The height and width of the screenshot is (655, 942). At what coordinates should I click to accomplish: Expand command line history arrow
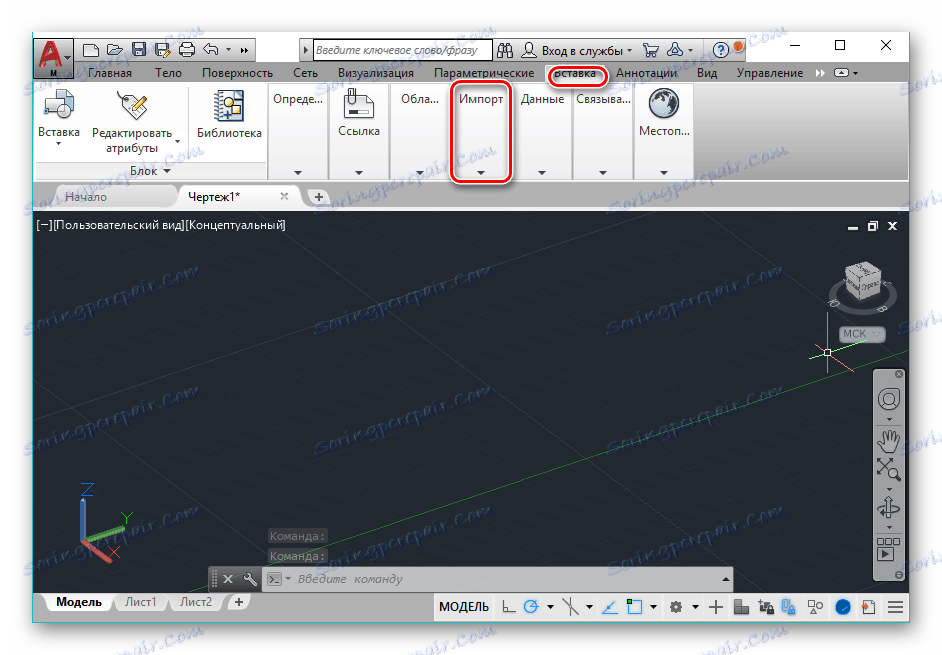[x=726, y=579]
